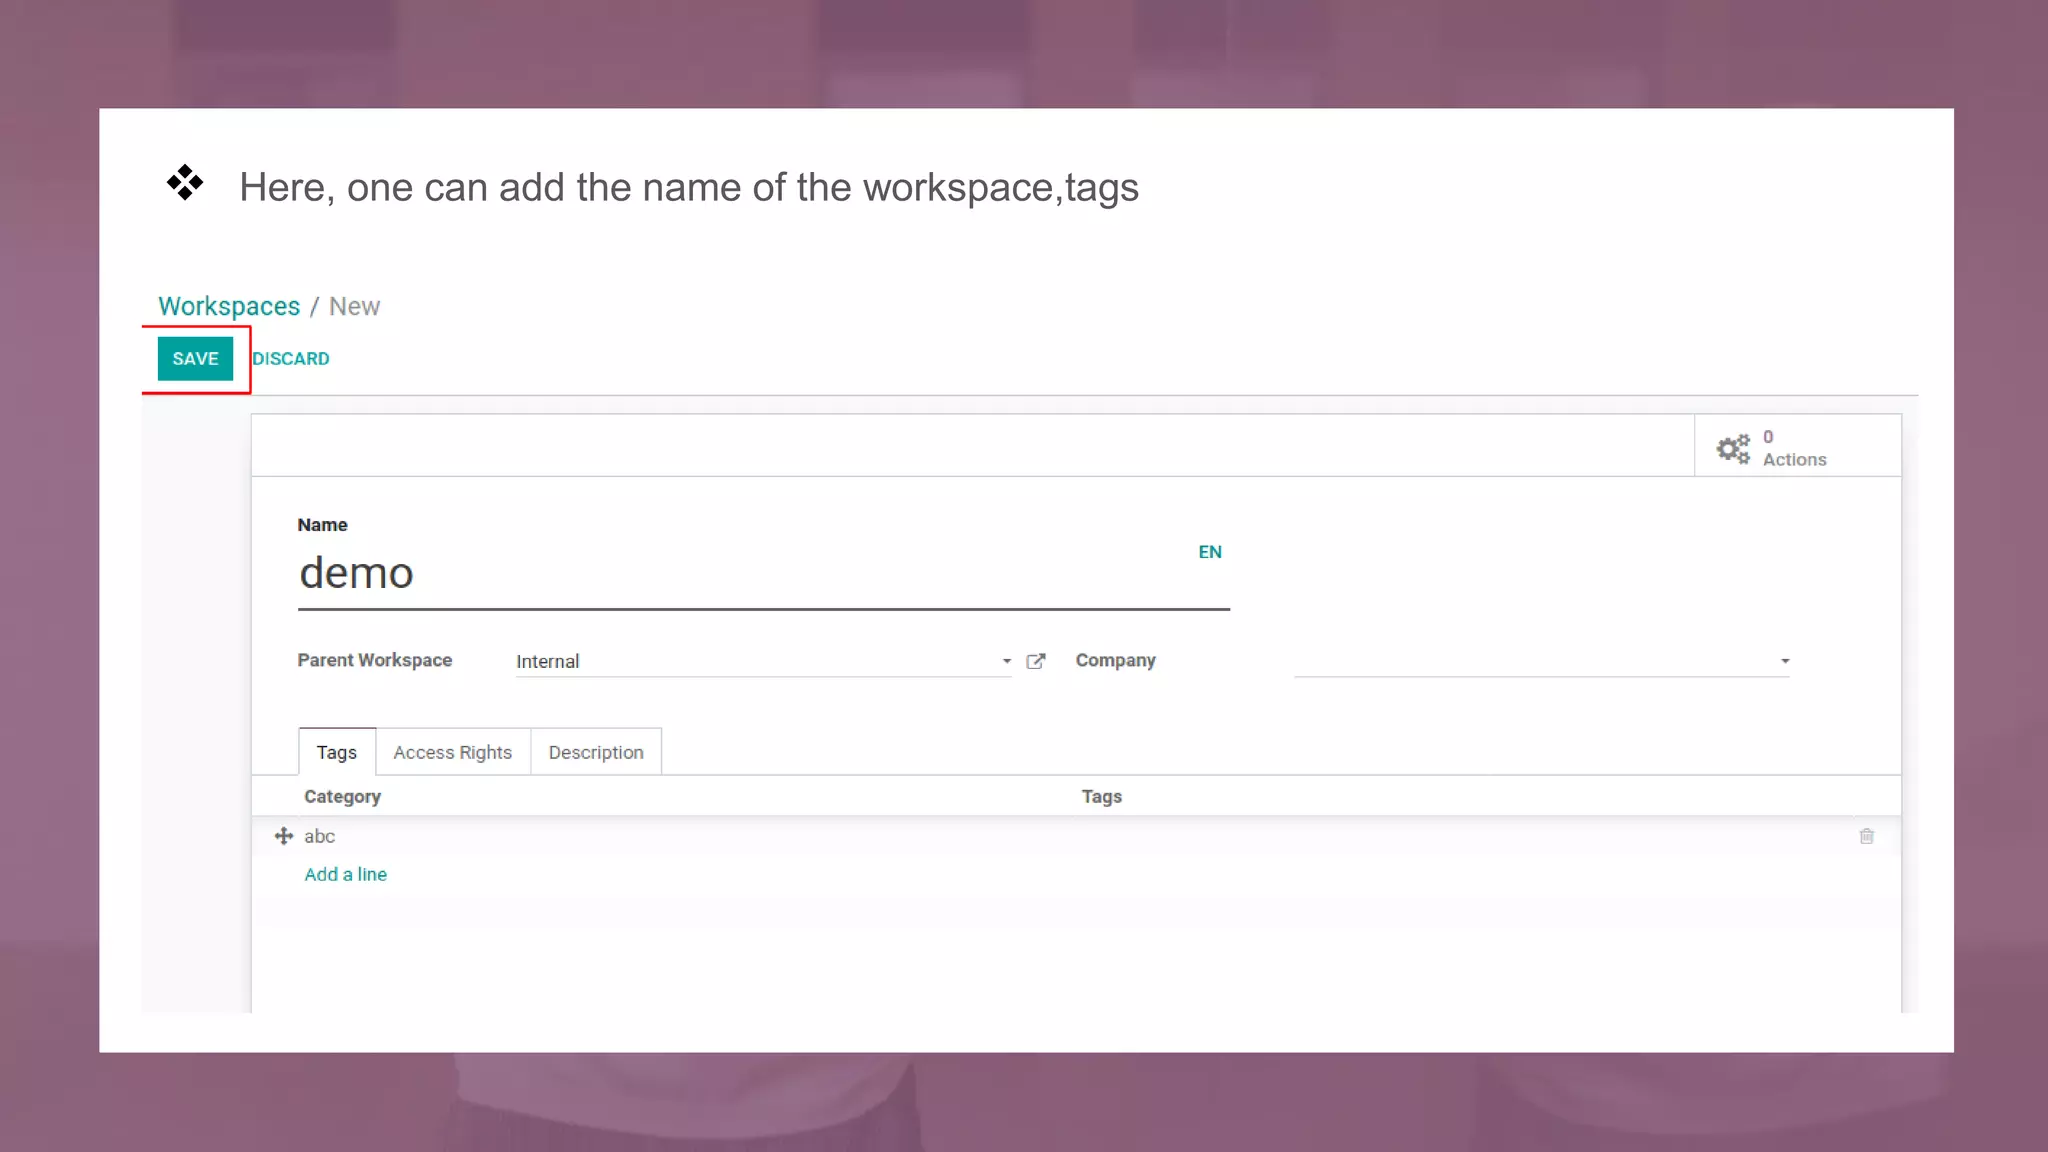Open the Description tab
Screen dimensions: 2048x1152
(x=595, y=752)
